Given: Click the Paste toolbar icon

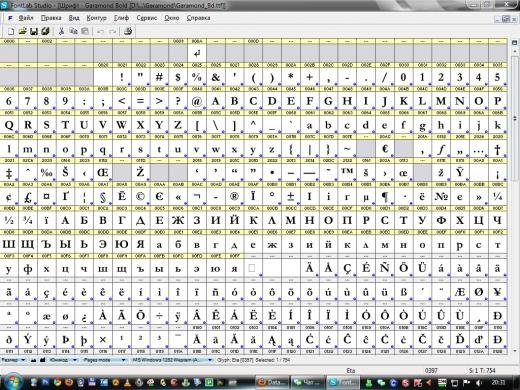Looking at the screenshot, I should (85, 31).
